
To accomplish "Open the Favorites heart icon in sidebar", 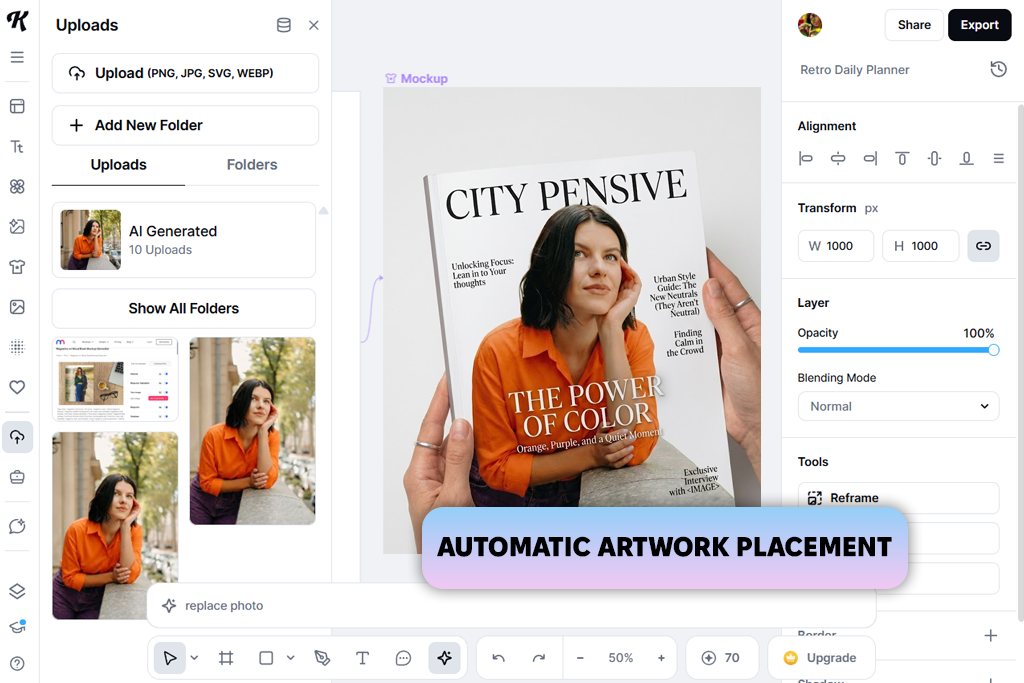I will click(x=18, y=387).
